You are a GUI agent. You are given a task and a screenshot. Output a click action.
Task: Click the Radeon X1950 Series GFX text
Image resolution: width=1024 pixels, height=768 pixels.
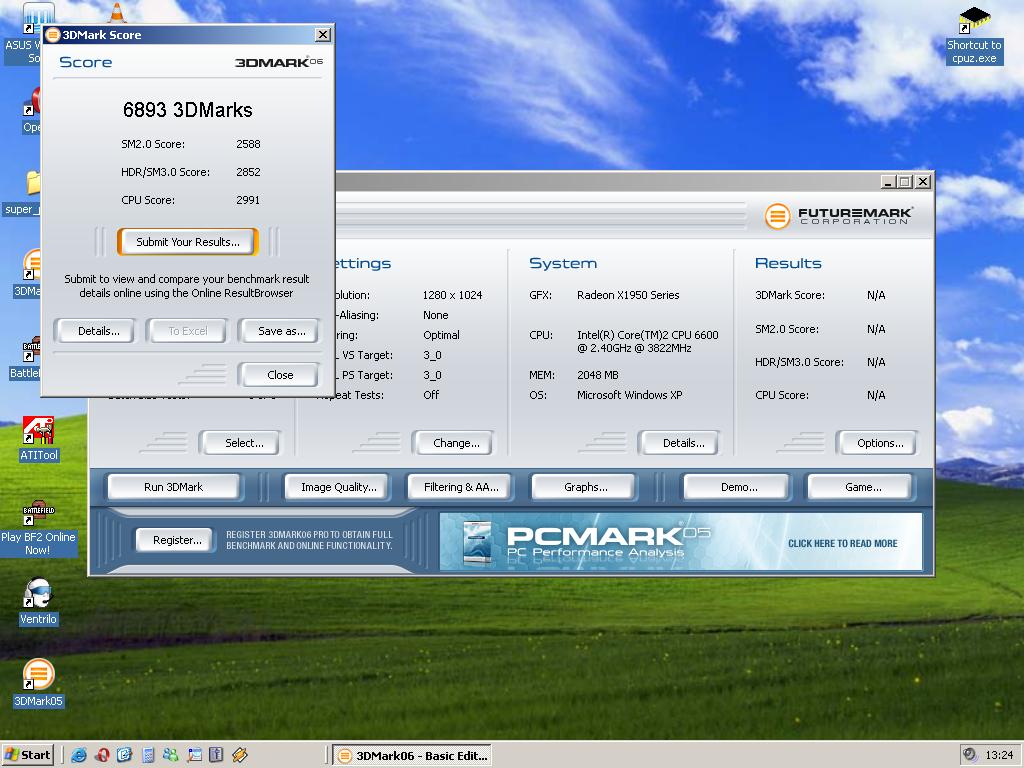[x=628, y=295]
